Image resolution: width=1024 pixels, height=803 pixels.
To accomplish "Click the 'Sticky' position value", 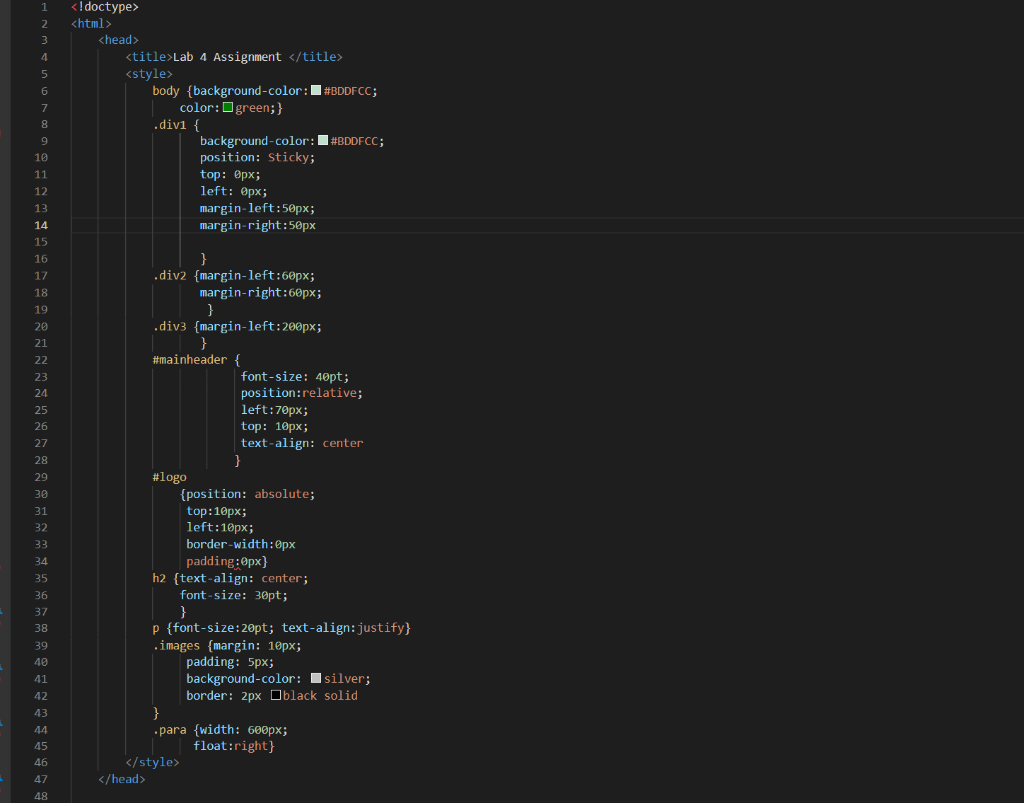I will point(288,157).
